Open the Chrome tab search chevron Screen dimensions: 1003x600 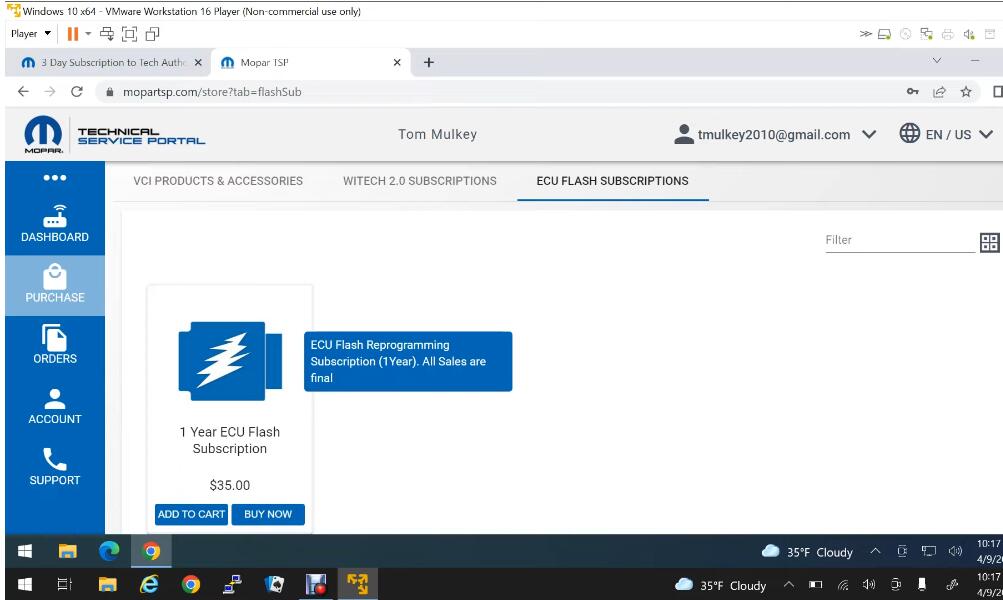pos(936,61)
